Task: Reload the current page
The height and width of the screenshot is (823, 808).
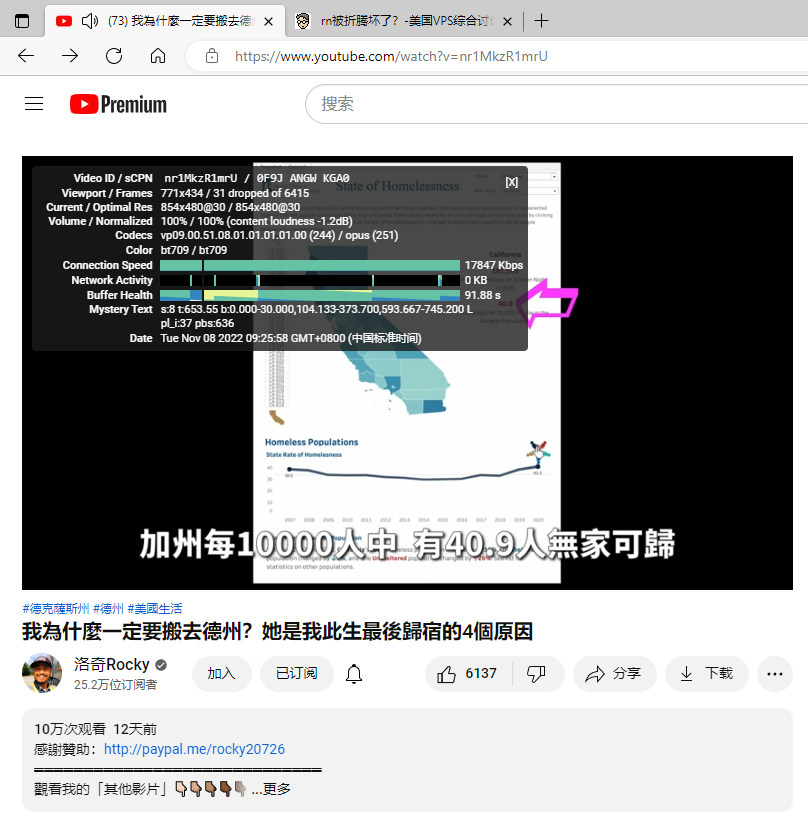Action: coord(114,56)
